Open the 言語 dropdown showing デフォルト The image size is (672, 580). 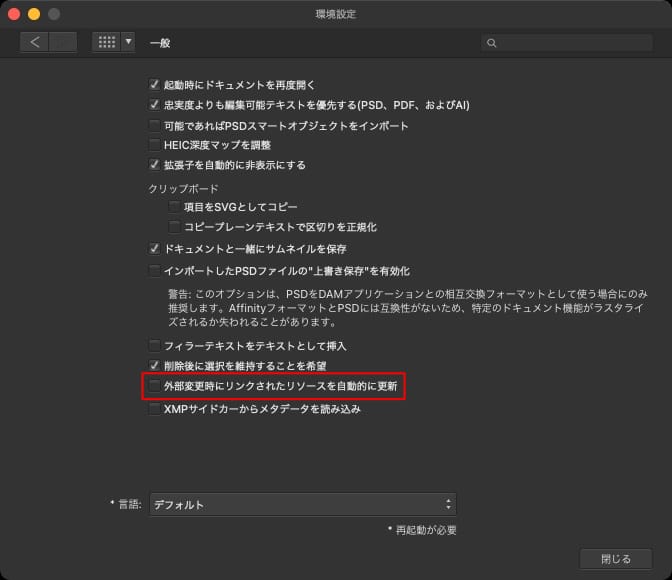[x=302, y=505]
